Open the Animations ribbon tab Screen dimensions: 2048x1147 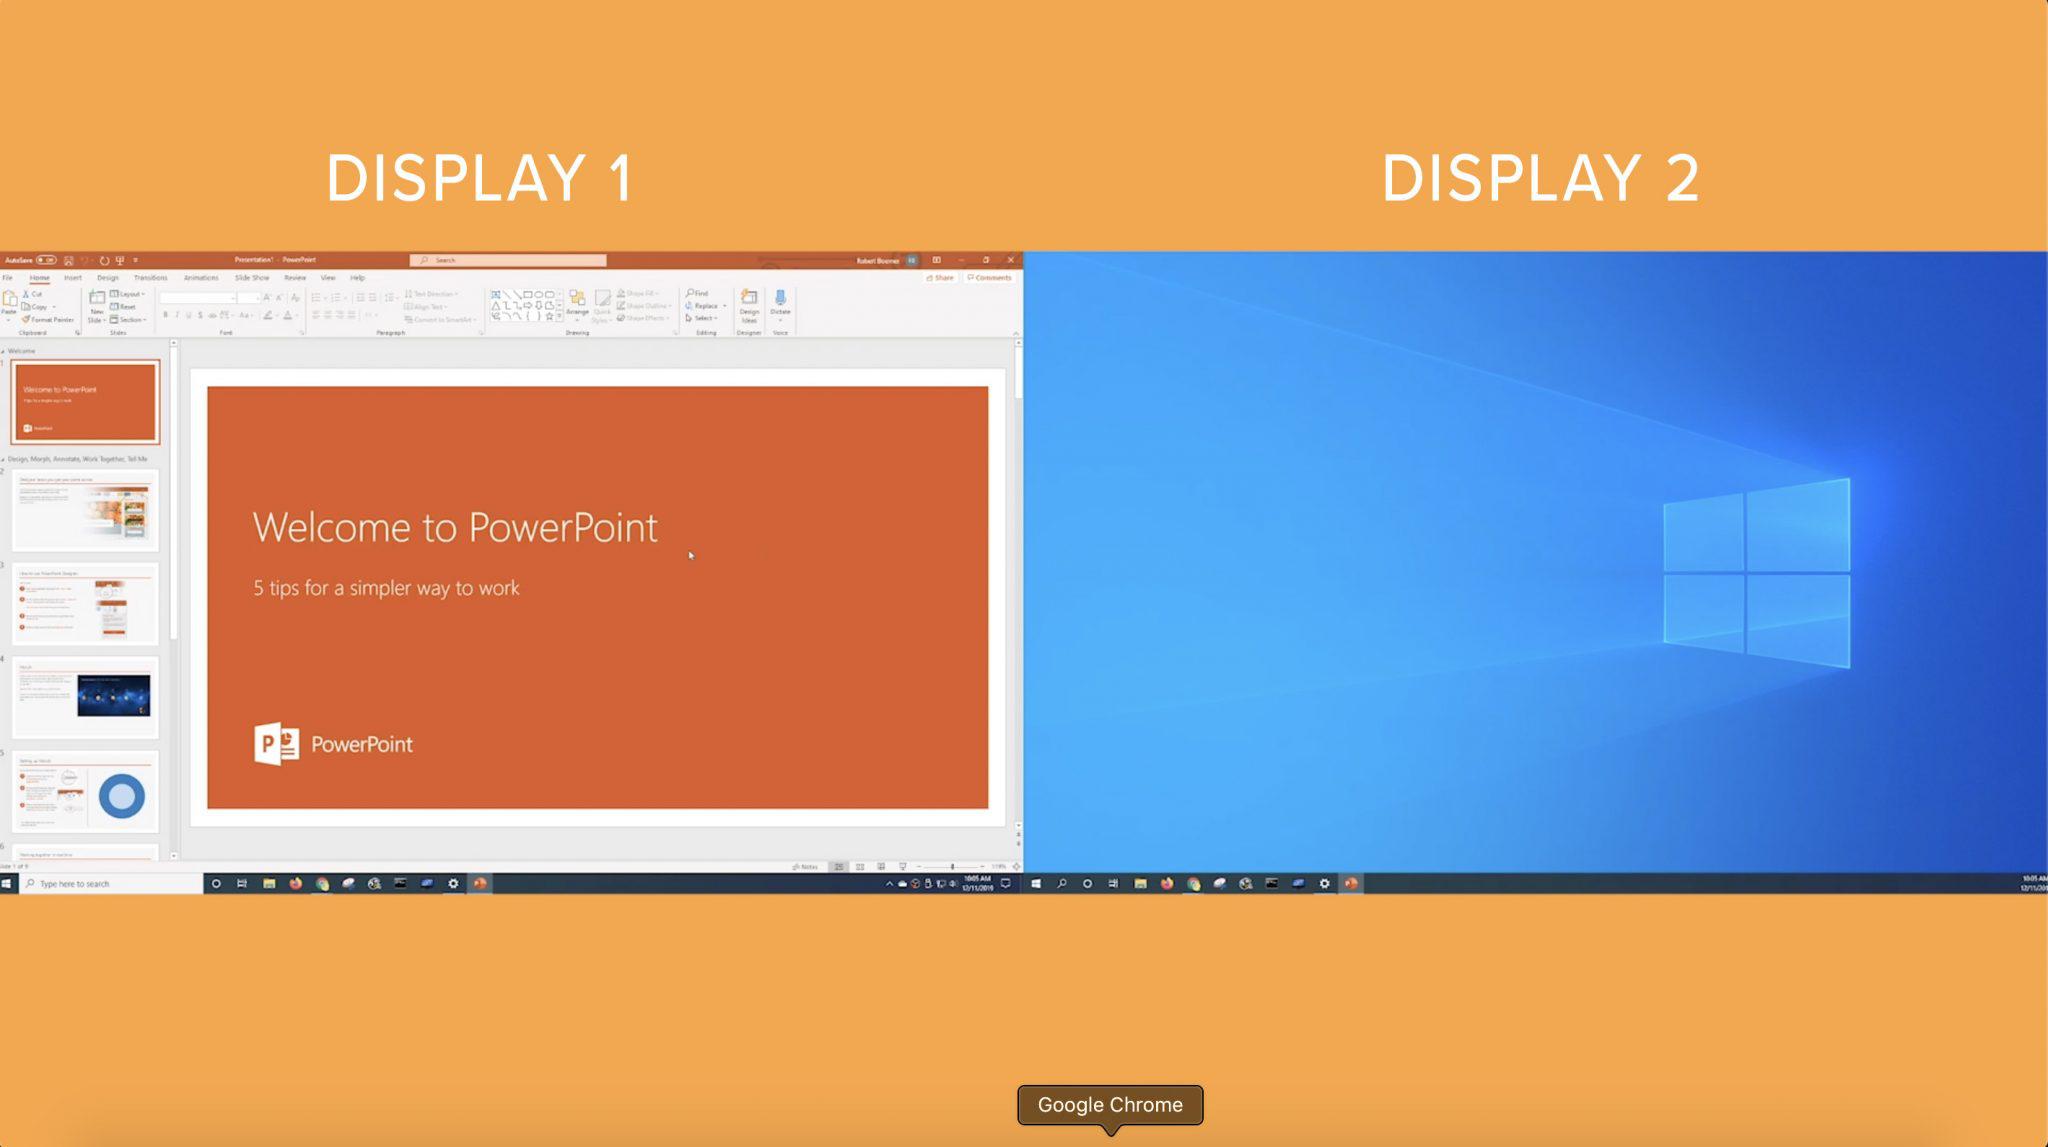click(x=200, y=277)
